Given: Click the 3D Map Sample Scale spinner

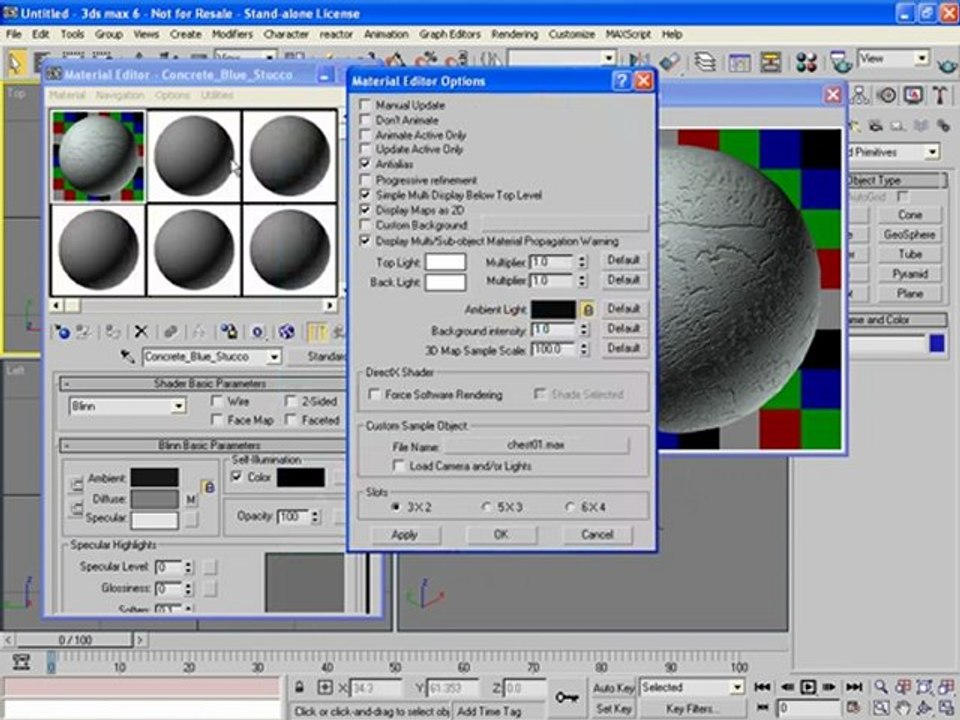Looking at the screenshot, I should point(583,349).
